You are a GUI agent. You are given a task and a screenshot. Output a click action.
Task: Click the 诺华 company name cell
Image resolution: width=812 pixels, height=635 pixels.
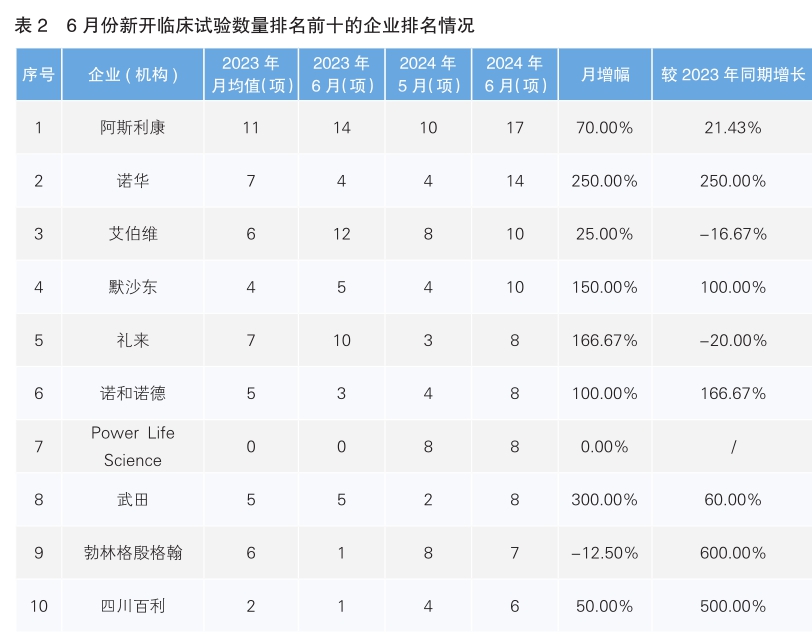(132, 181)
